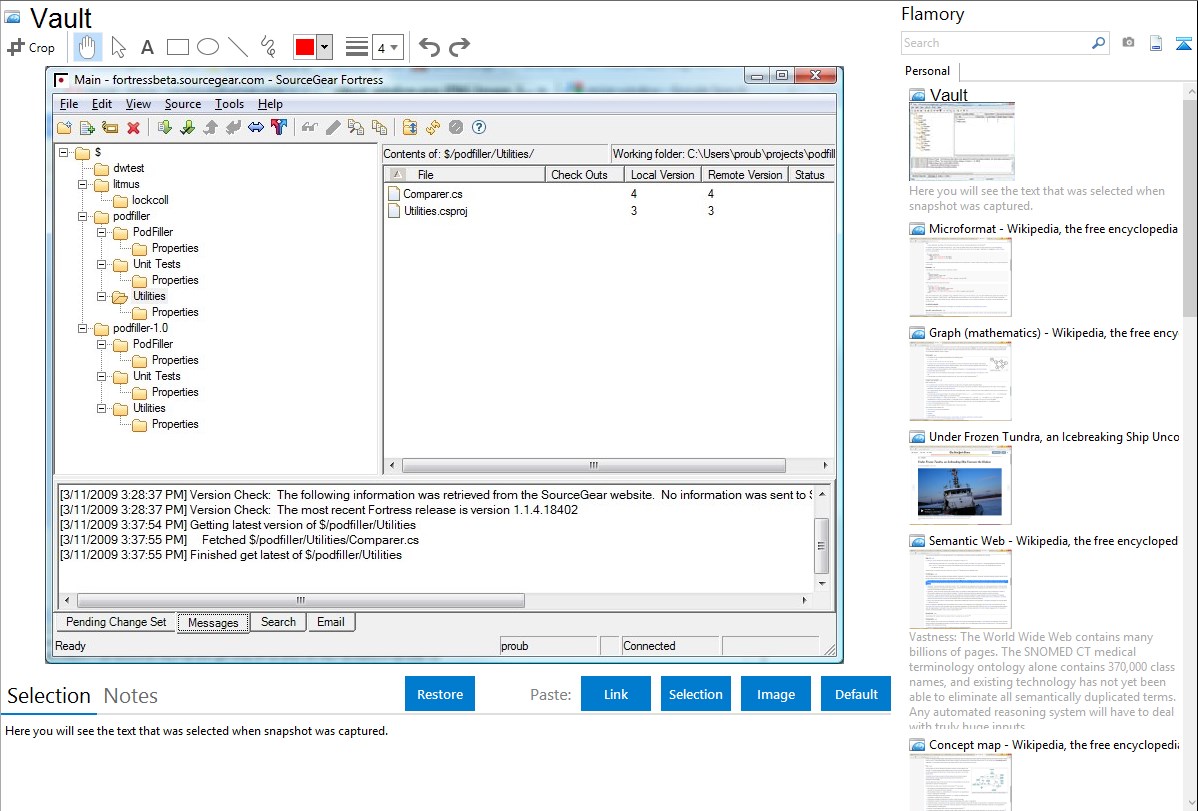Viewport: 1198px width, 811px height.
Task: Click the pencil edit icon in Fortress toolbar
Action: point(333,128)
